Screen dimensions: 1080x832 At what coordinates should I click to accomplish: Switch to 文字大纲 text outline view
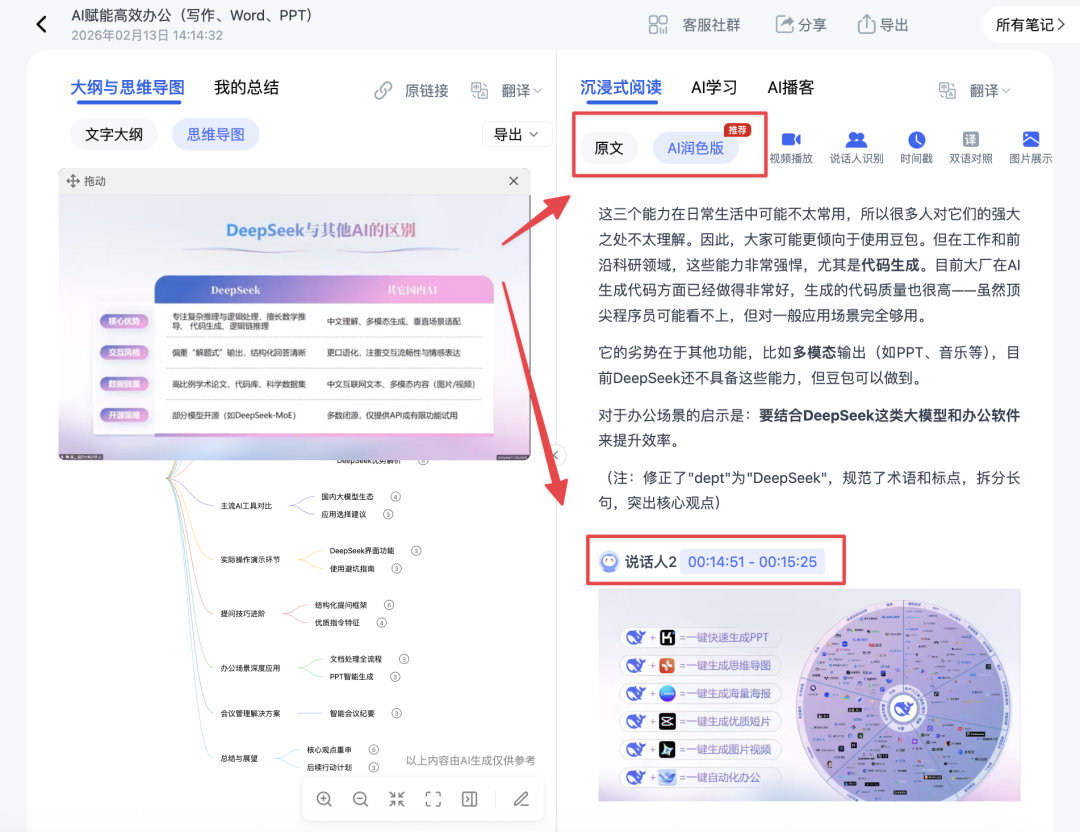click(114, 134)
